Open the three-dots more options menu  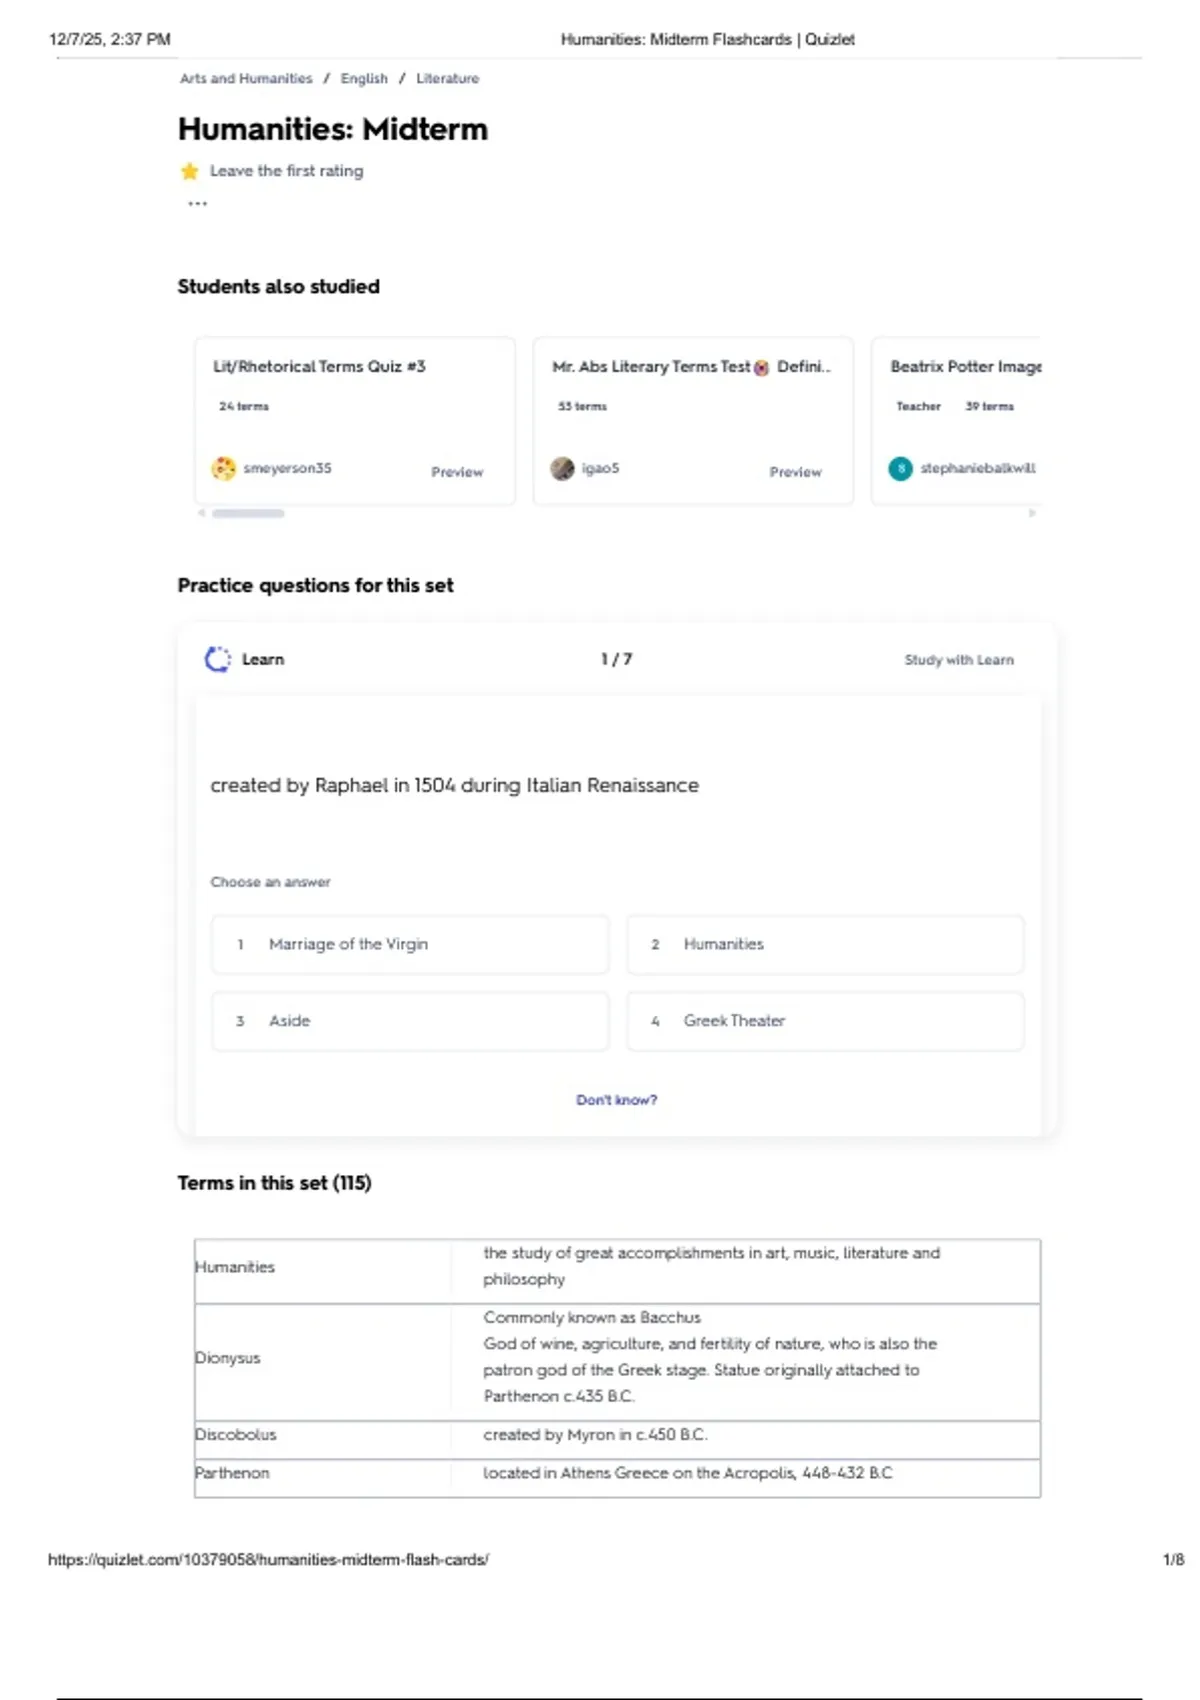(197, 204)
